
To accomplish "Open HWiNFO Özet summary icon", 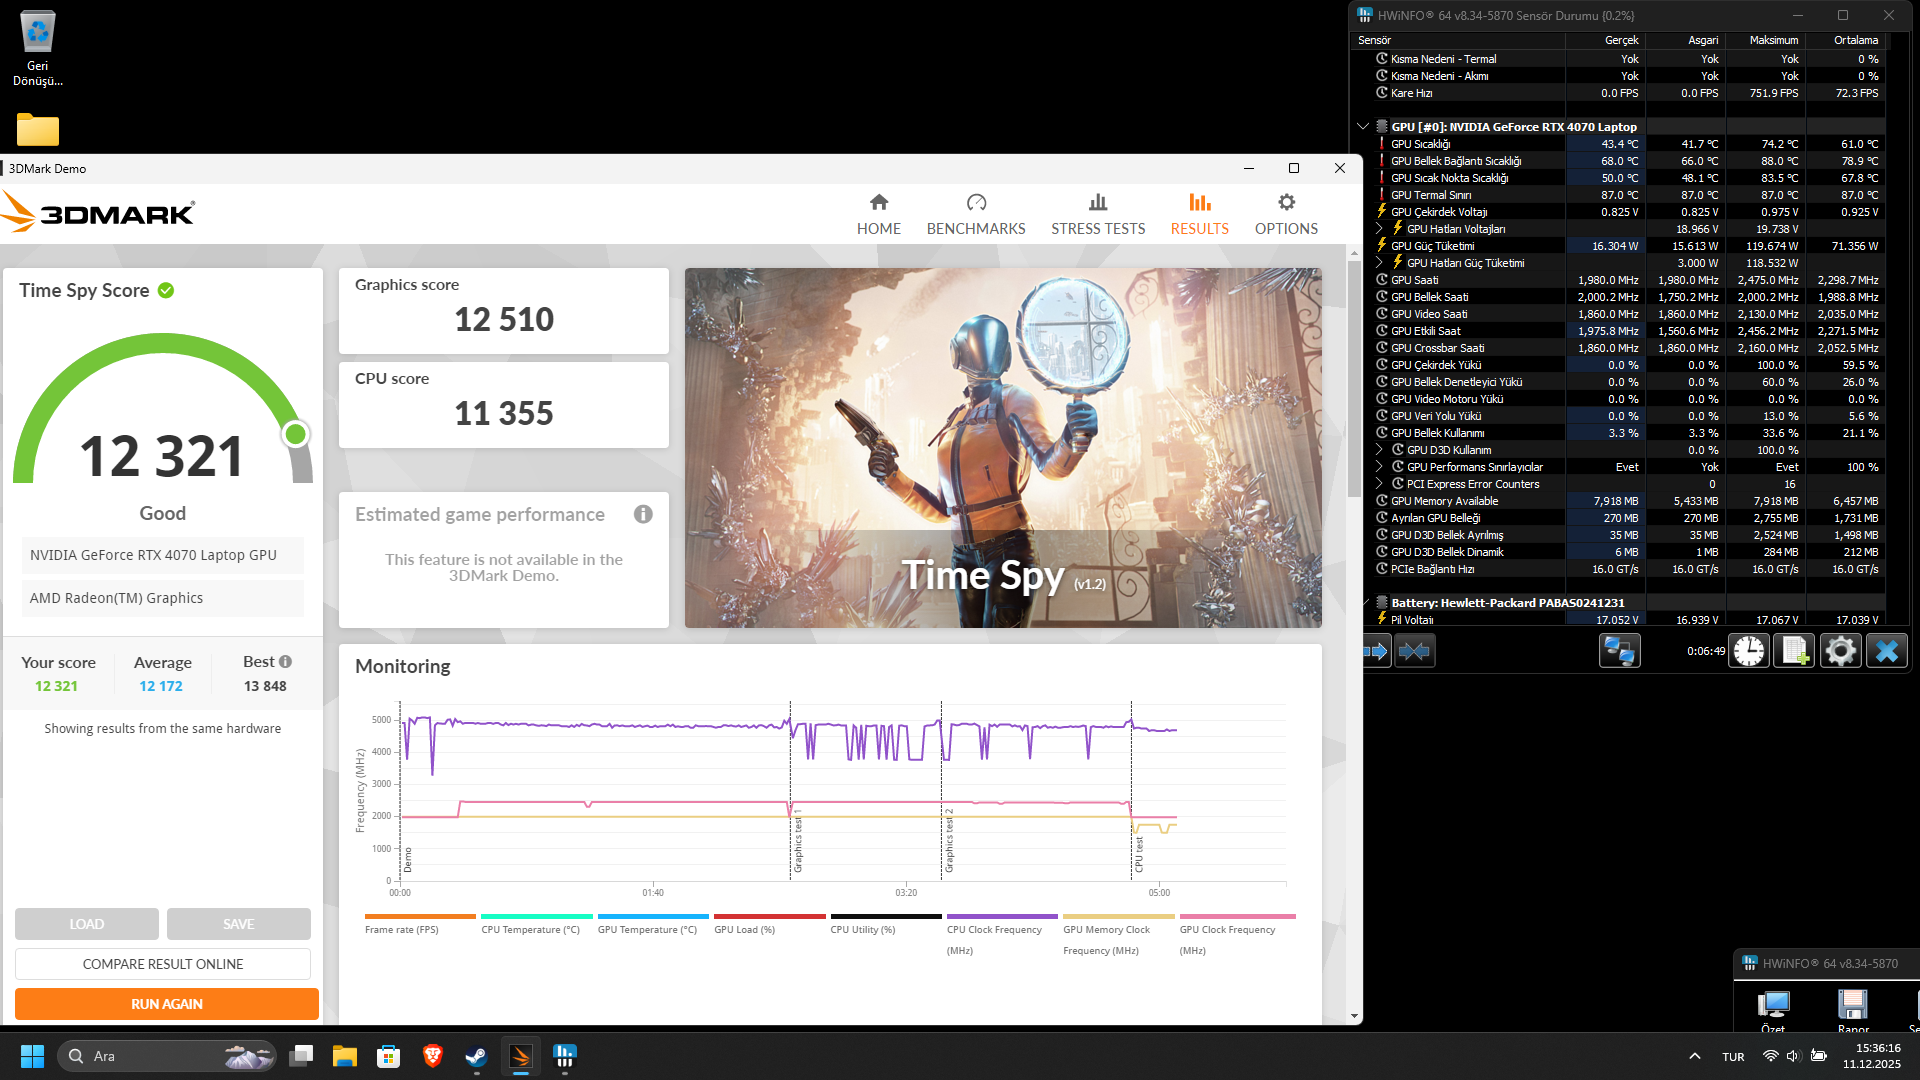I will tap(1773, 1008).
